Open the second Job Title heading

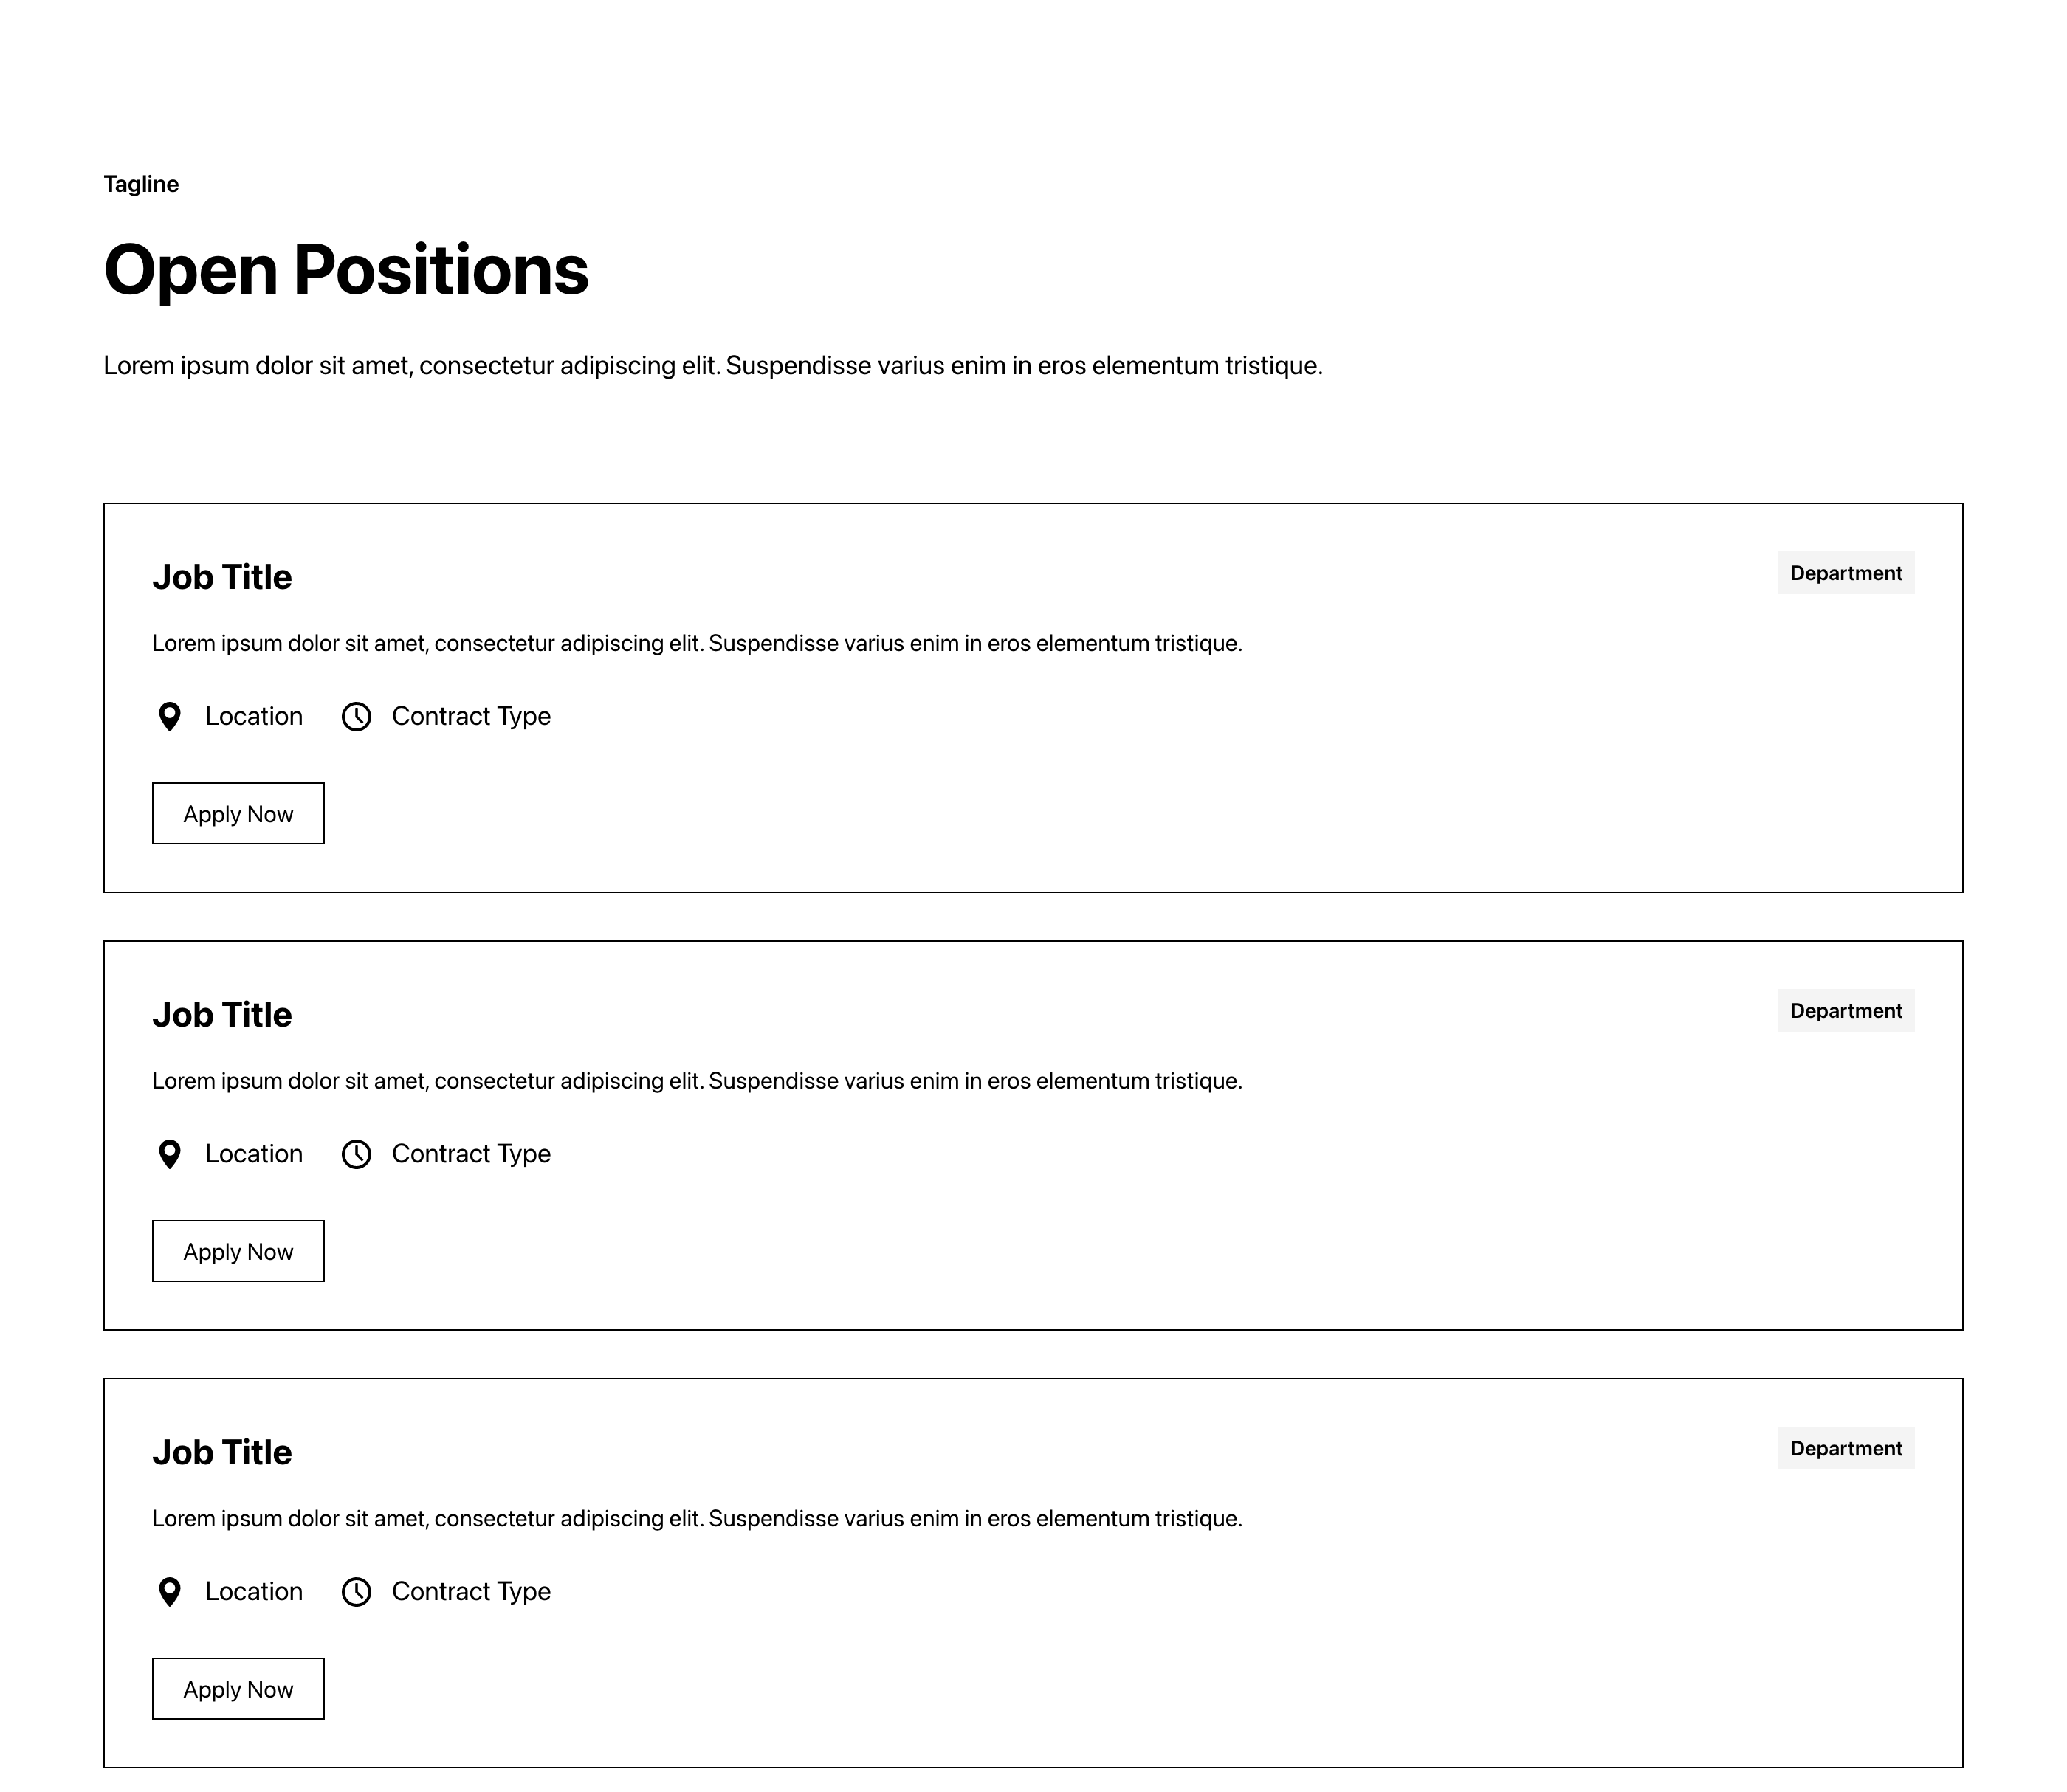click(222, 1015)
